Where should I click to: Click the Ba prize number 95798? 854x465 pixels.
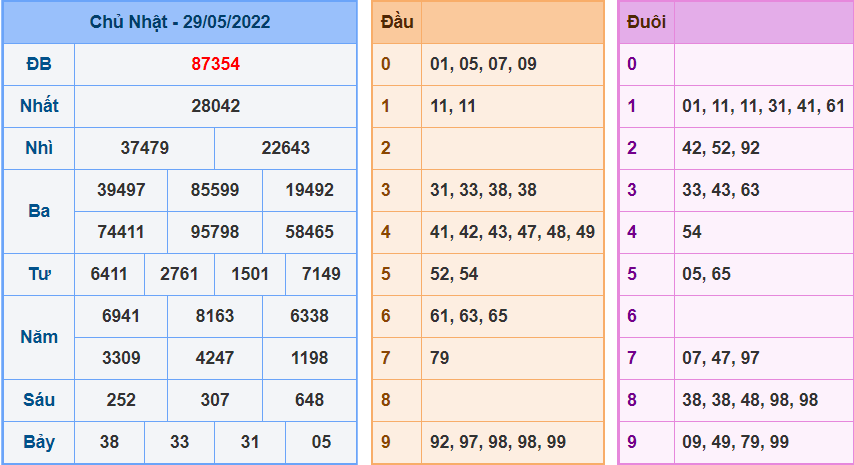click(215, 232)
